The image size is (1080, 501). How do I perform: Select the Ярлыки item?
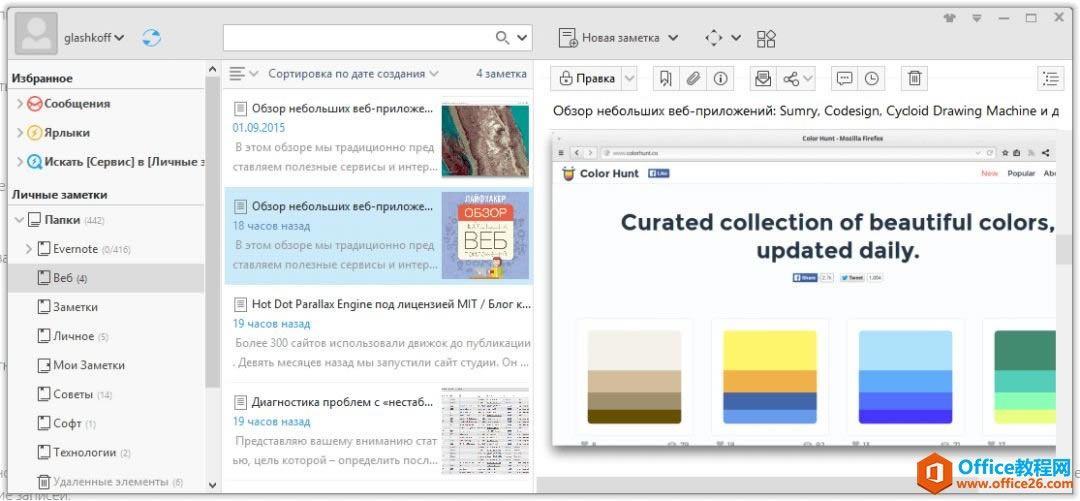tap(59, 133)
